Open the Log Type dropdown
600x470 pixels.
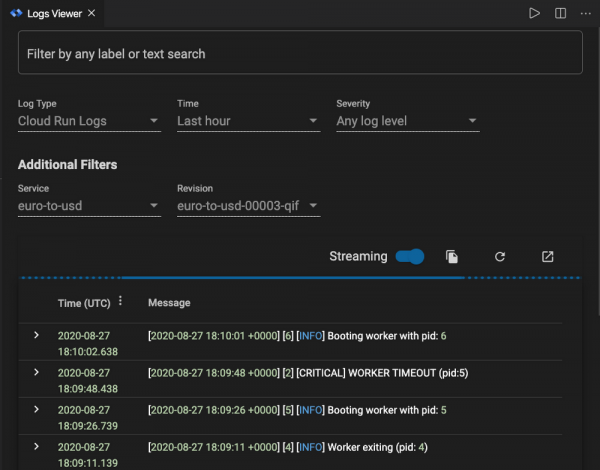88,121
